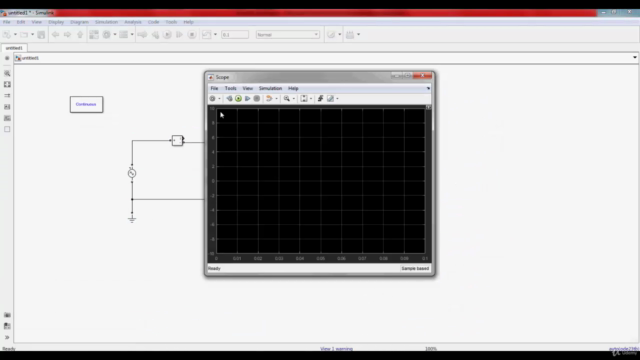This screenshot has height=360, width=640.
Task: Click the View 1 warning link
Action: point(336,349)
